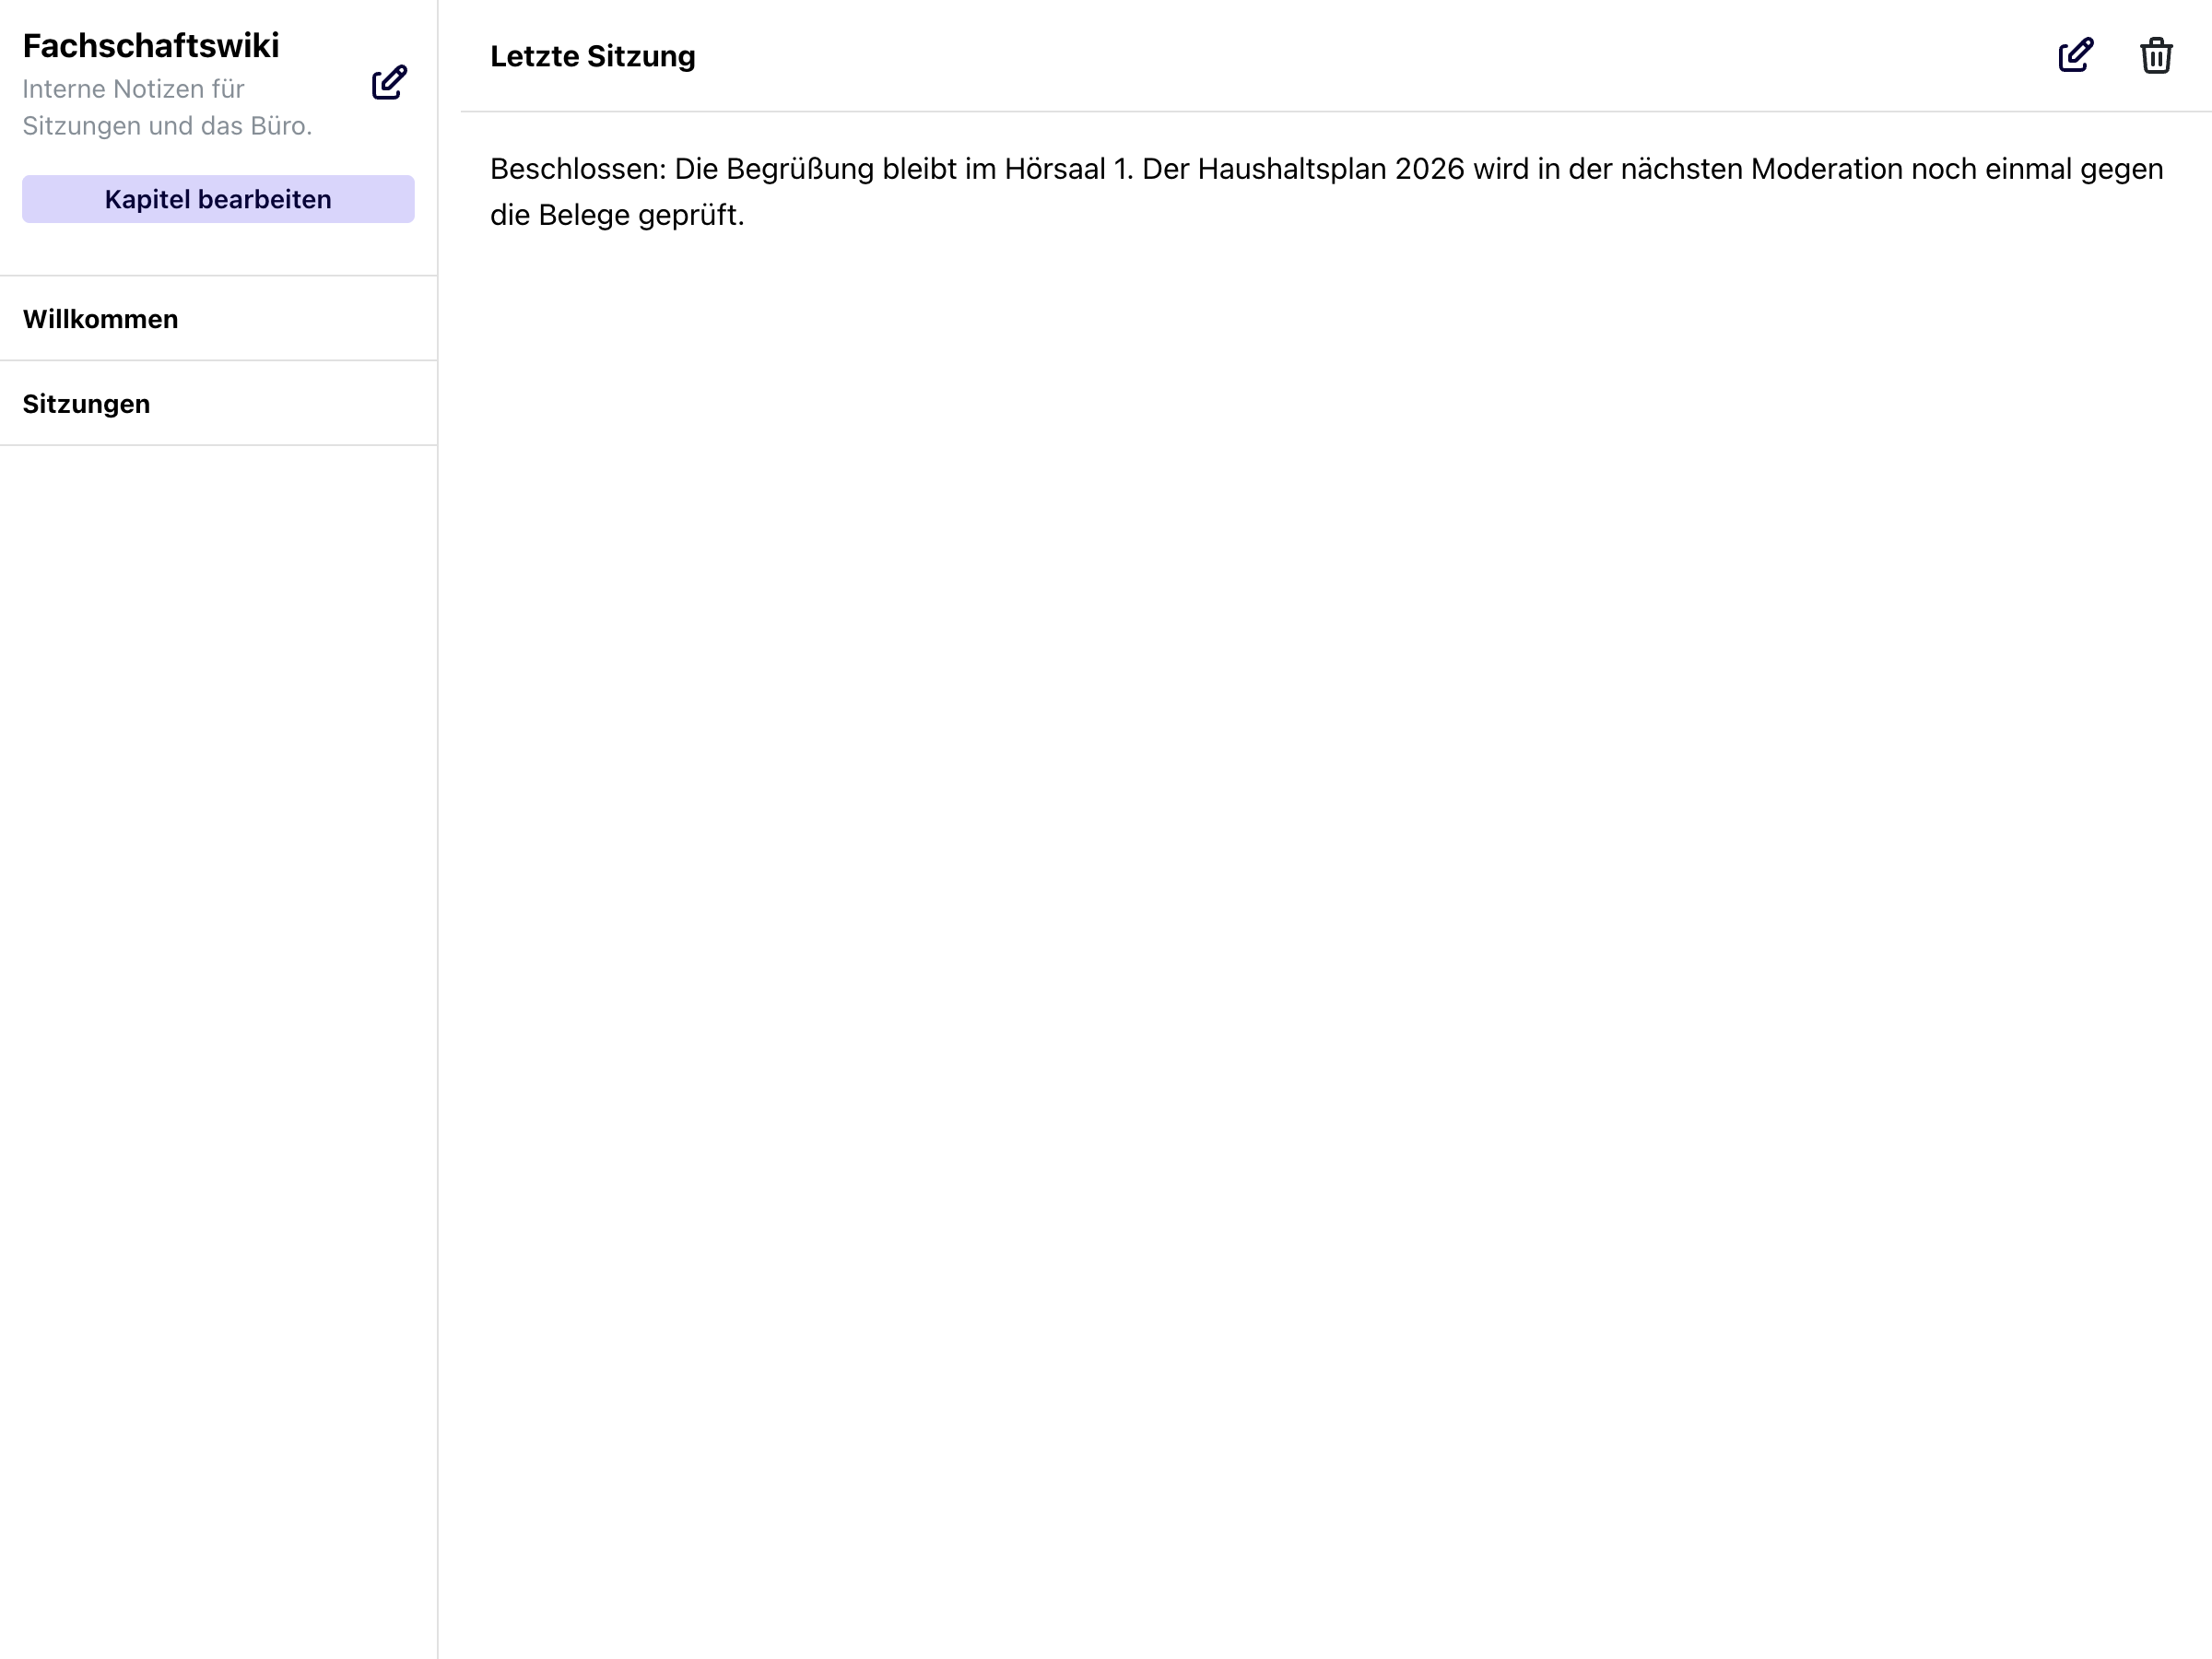Delete the Letzte Sitzung page
This screenshot has height=1659, width=2212.
click(2156, 55)
